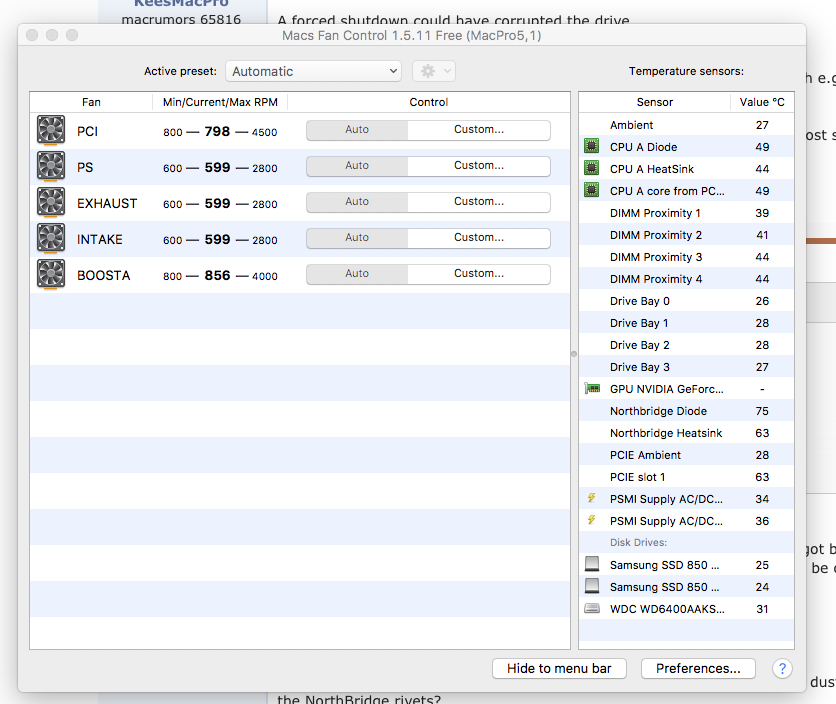Click the PCI fan name label

click(87, 131)
